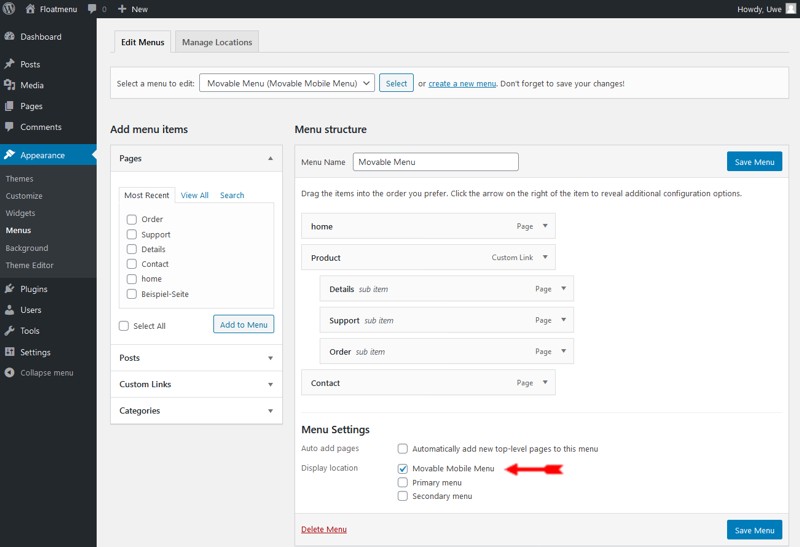
Task: Open the Tools wrench icon
Action: pyautogui.click(x=9, y=330)
